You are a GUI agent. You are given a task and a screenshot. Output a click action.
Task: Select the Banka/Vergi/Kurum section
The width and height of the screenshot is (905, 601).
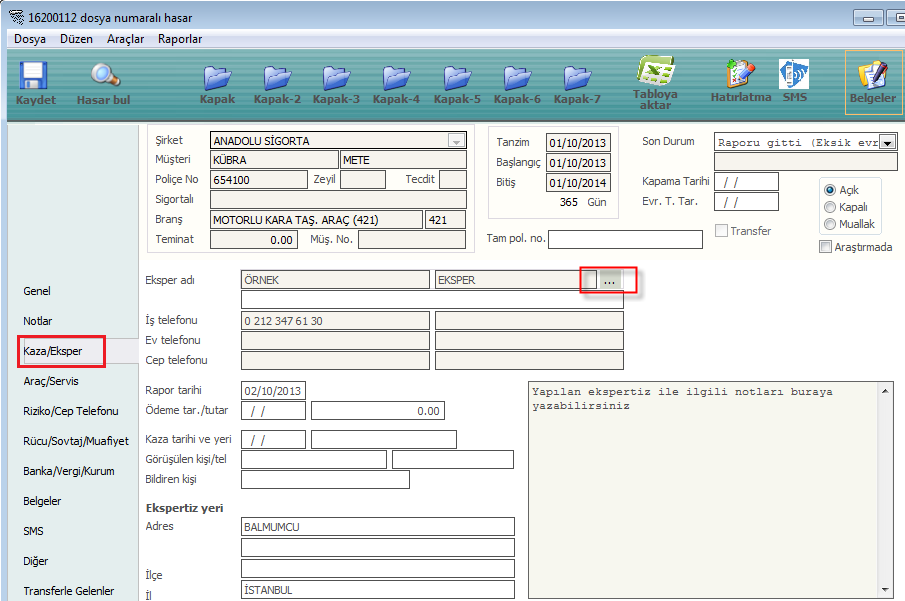click(69, 471)
